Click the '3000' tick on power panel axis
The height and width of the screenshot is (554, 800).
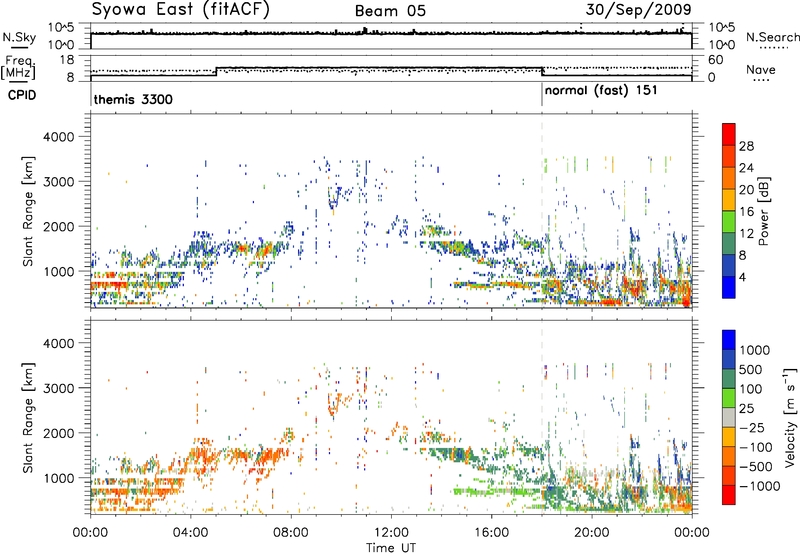point(58,182)
